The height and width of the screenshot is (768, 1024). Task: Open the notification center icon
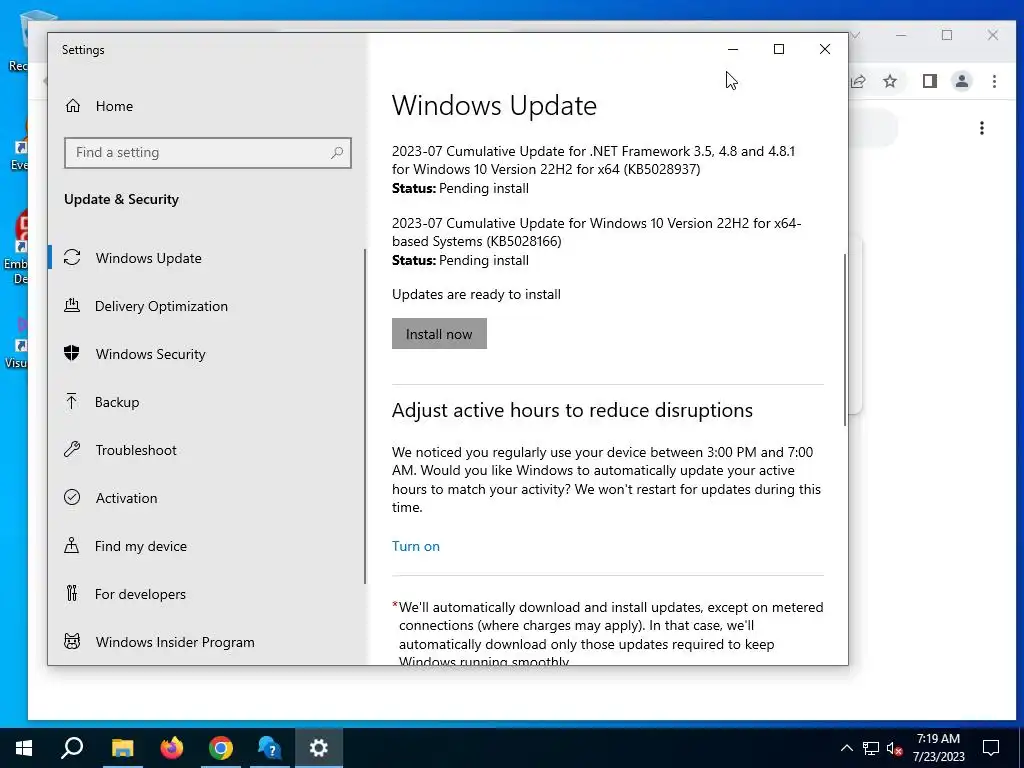coord(991,748)
